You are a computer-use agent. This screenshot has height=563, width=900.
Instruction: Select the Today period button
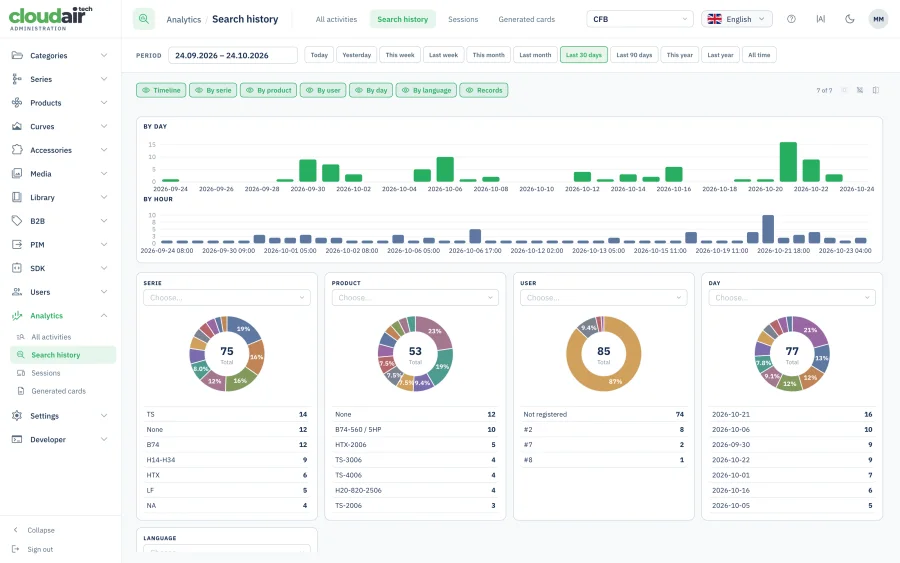click(319, 55)
